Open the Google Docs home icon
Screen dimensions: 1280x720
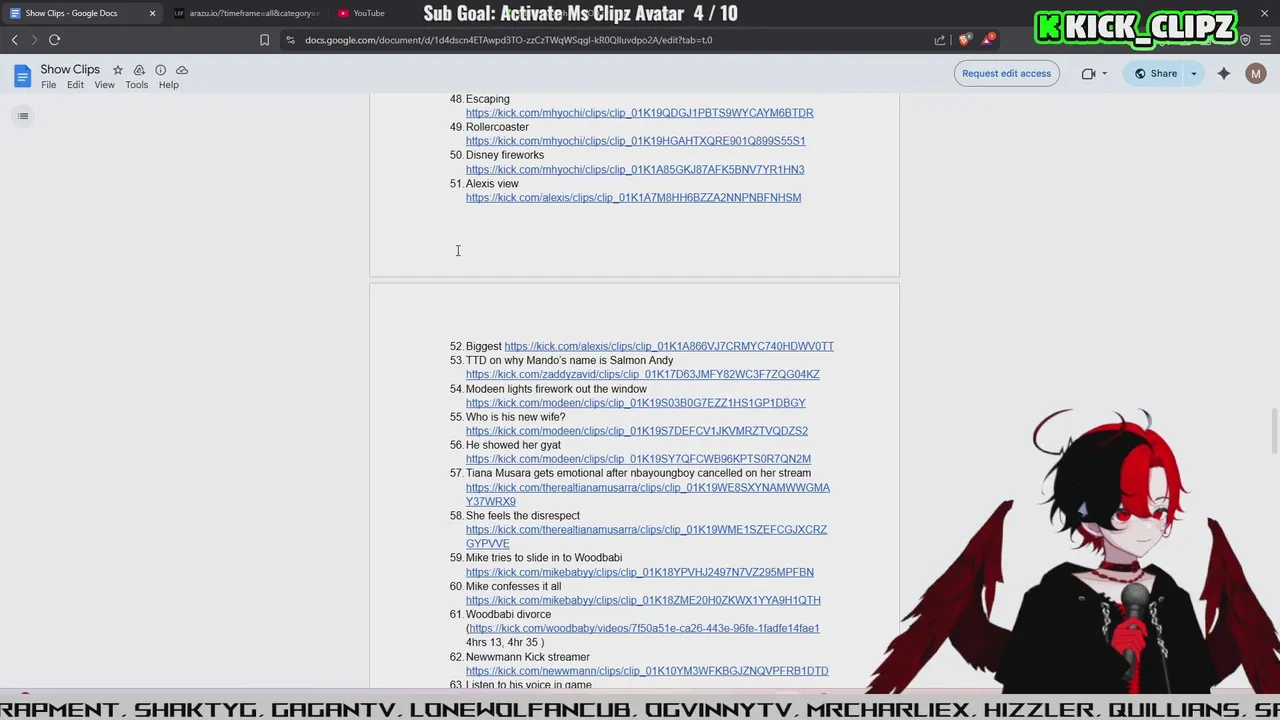click(22, 76)
